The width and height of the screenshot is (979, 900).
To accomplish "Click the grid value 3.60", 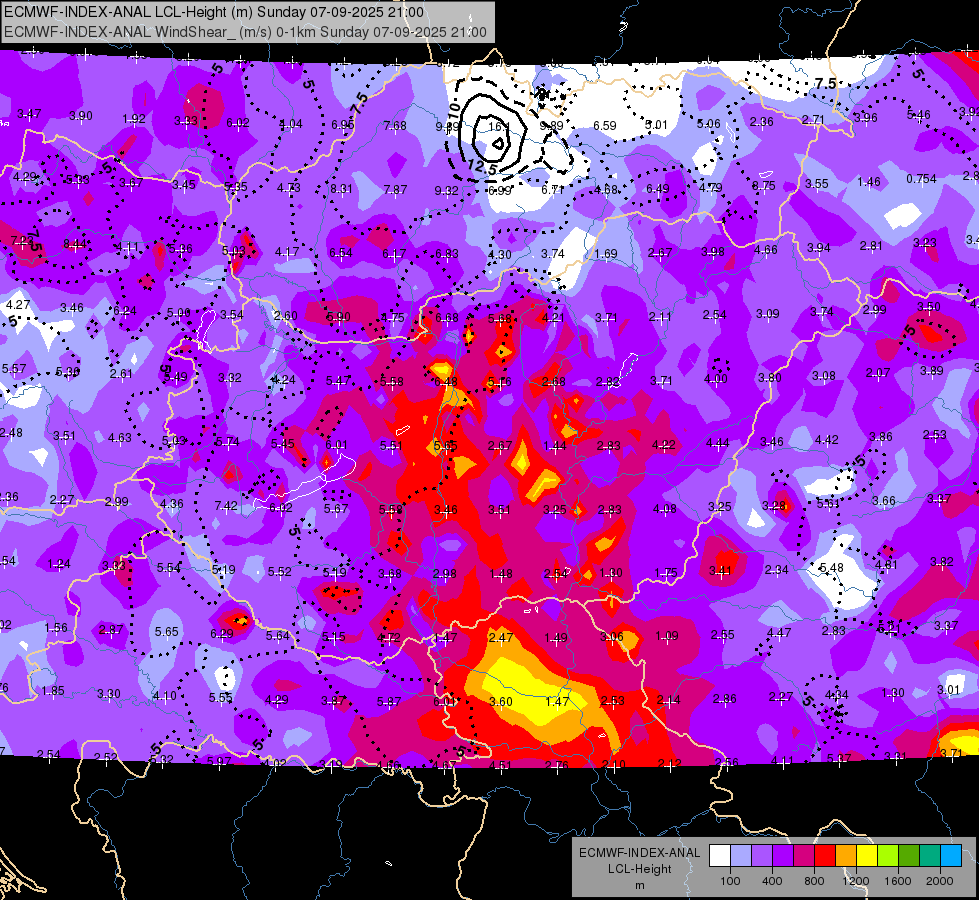I will coord(501,701).
